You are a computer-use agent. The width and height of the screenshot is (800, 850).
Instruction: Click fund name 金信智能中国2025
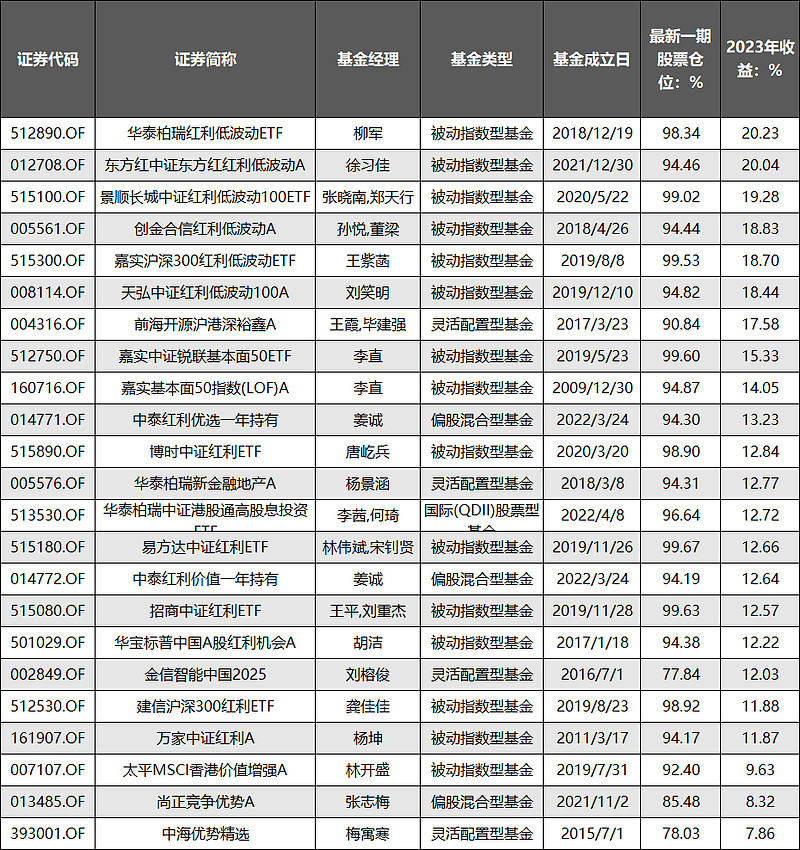click(205, 675)
